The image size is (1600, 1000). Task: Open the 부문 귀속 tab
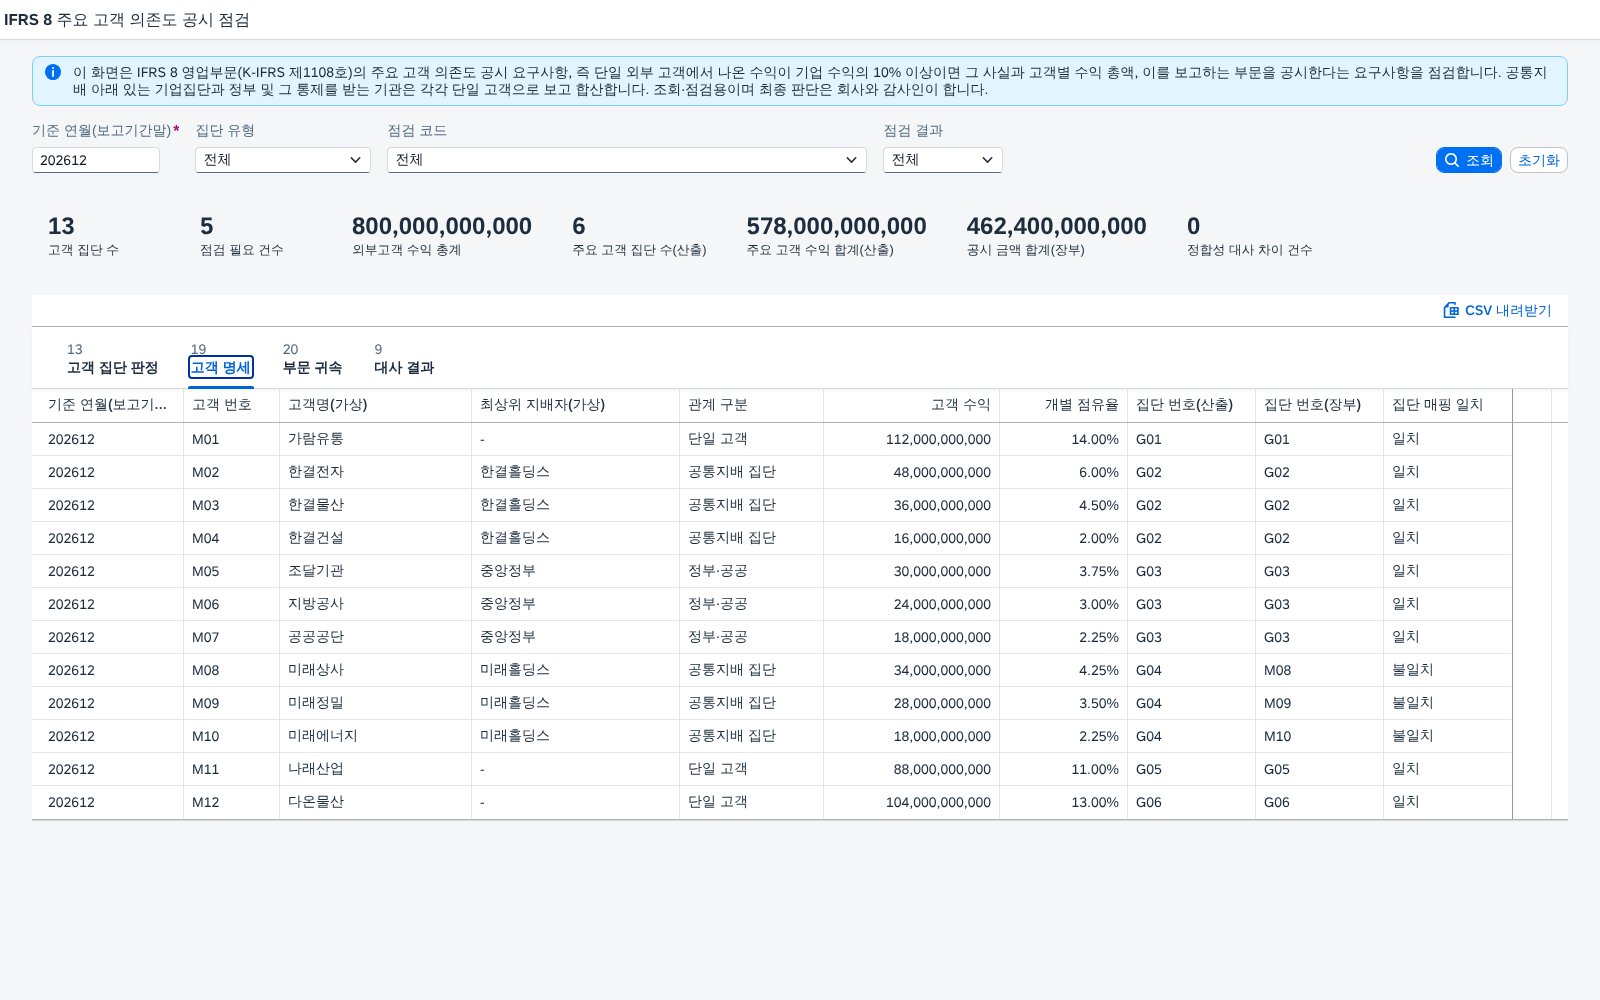point(312,367)
